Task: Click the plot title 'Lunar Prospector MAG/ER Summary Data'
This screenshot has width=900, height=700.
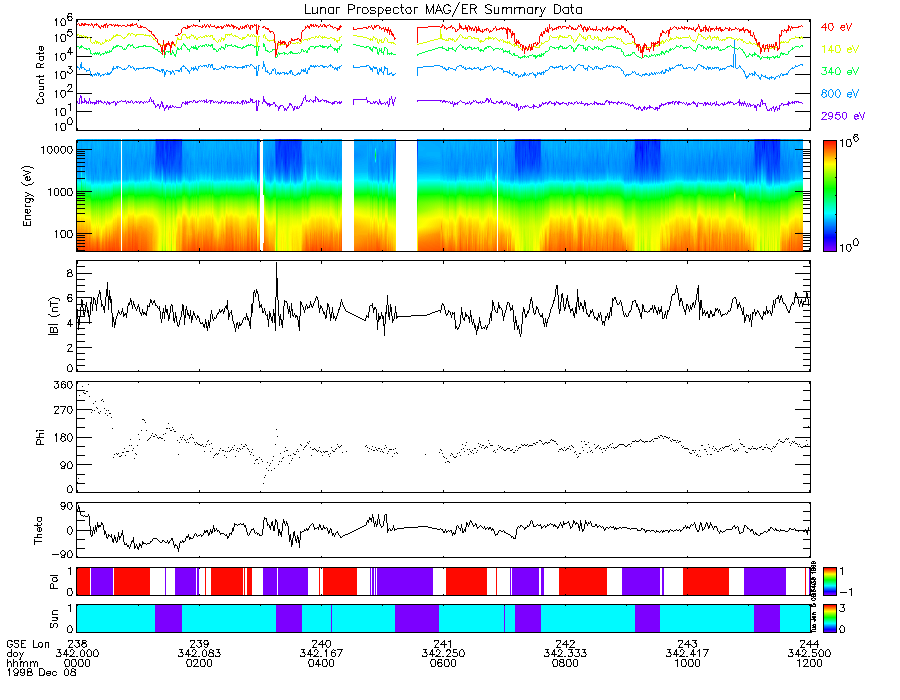Action: pos(443,10)
